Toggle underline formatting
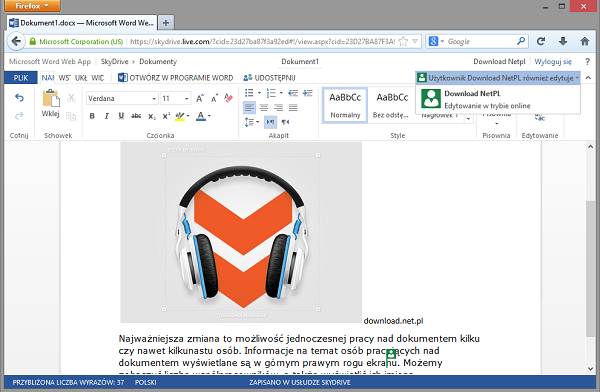 pyautogui.click(x=121, y=116)
